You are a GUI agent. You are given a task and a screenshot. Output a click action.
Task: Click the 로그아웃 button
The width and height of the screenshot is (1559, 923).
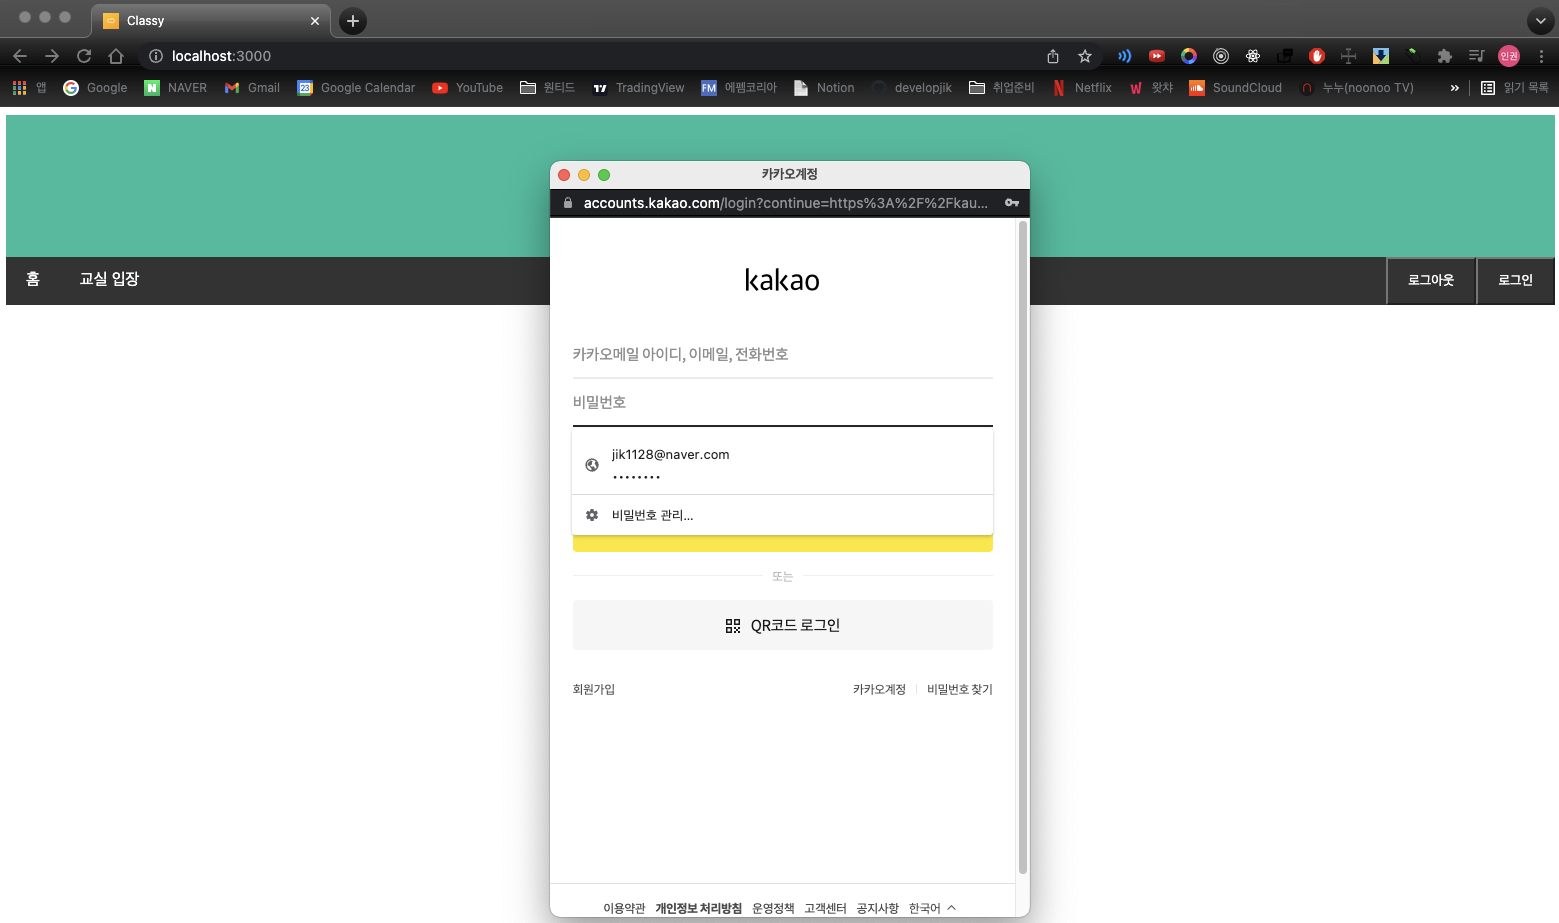click(x=1431, y=280)
